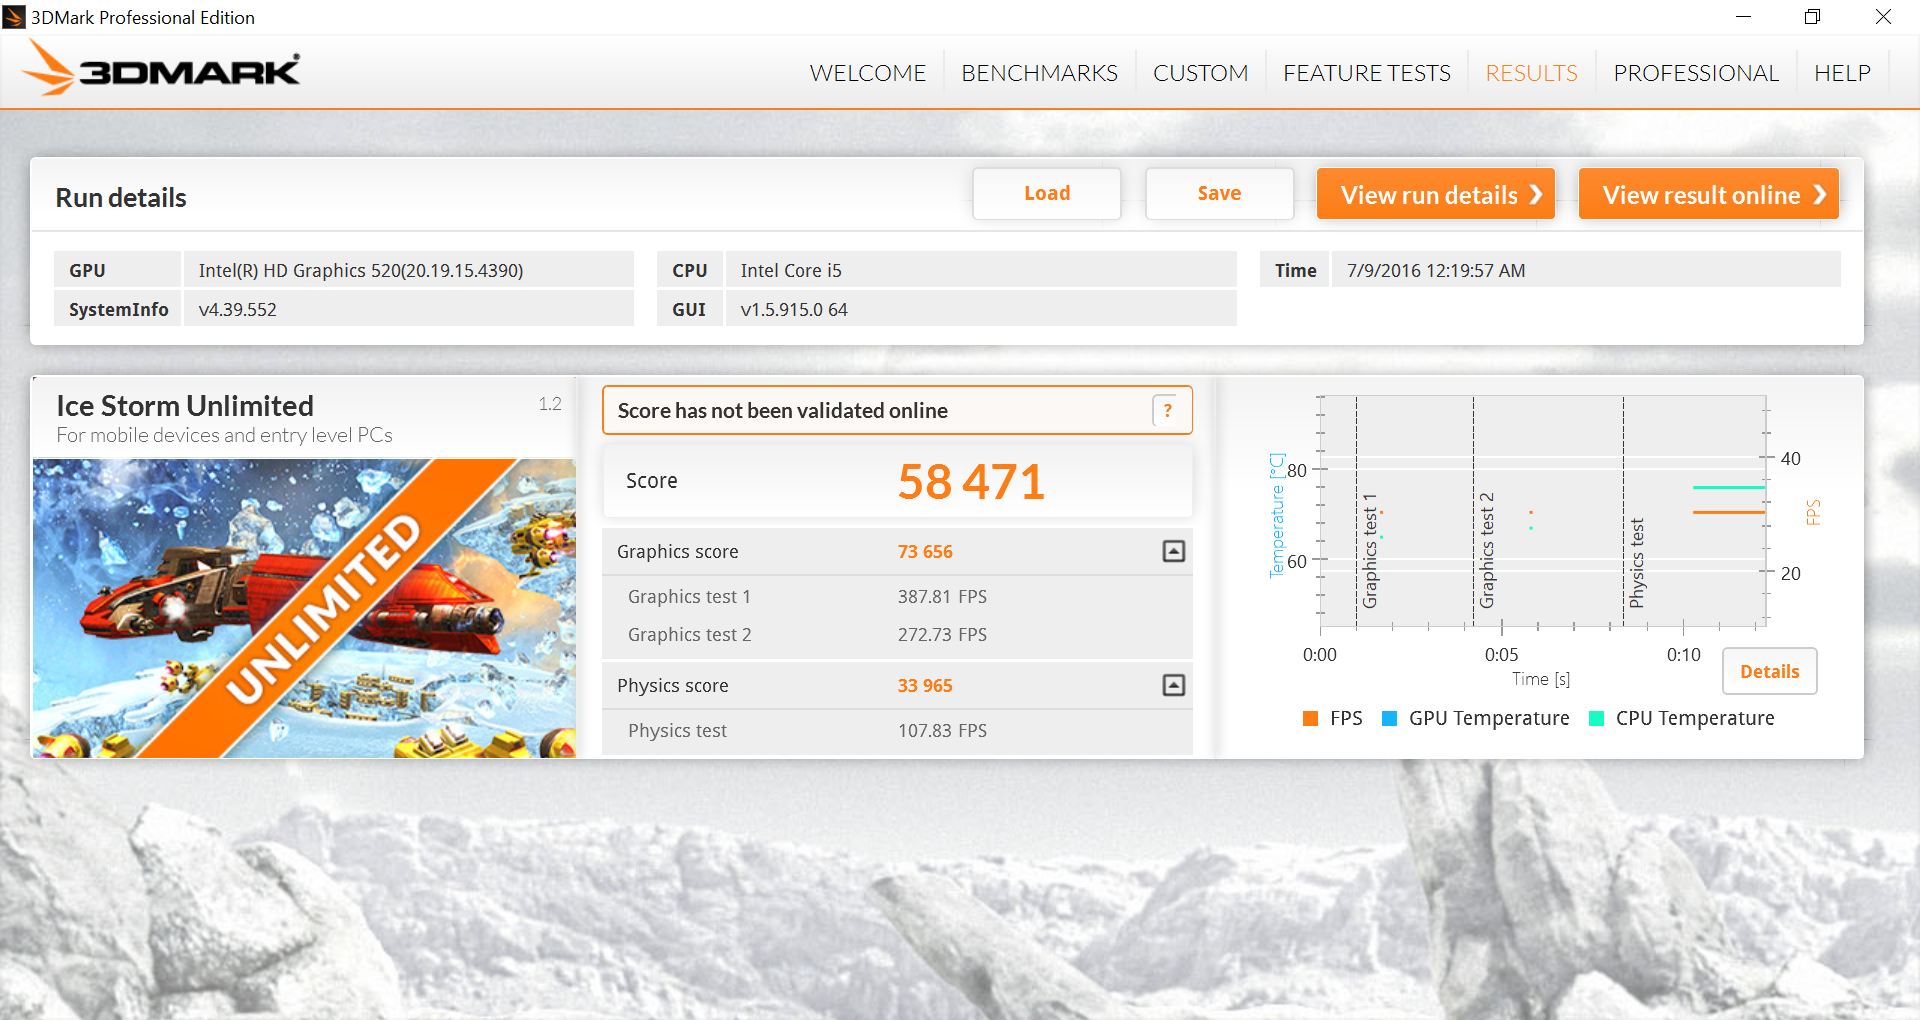The height and width of the screenshot is (1020, 1920).
Task: Click the CPU Temperature green legend swatch
Action: tap(1596, 718)
